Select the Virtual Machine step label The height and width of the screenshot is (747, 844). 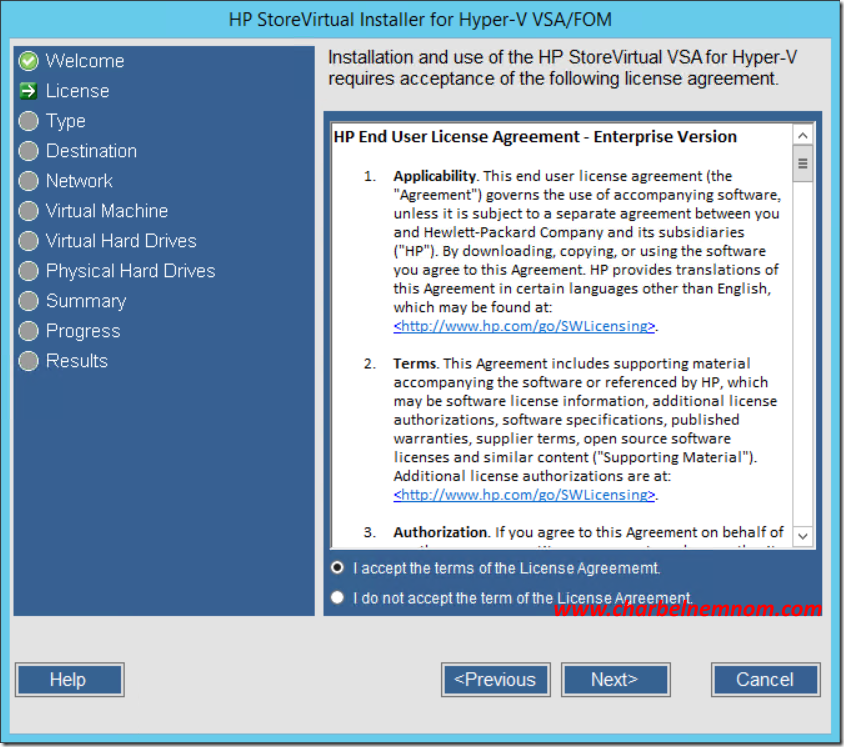point(107,211)
